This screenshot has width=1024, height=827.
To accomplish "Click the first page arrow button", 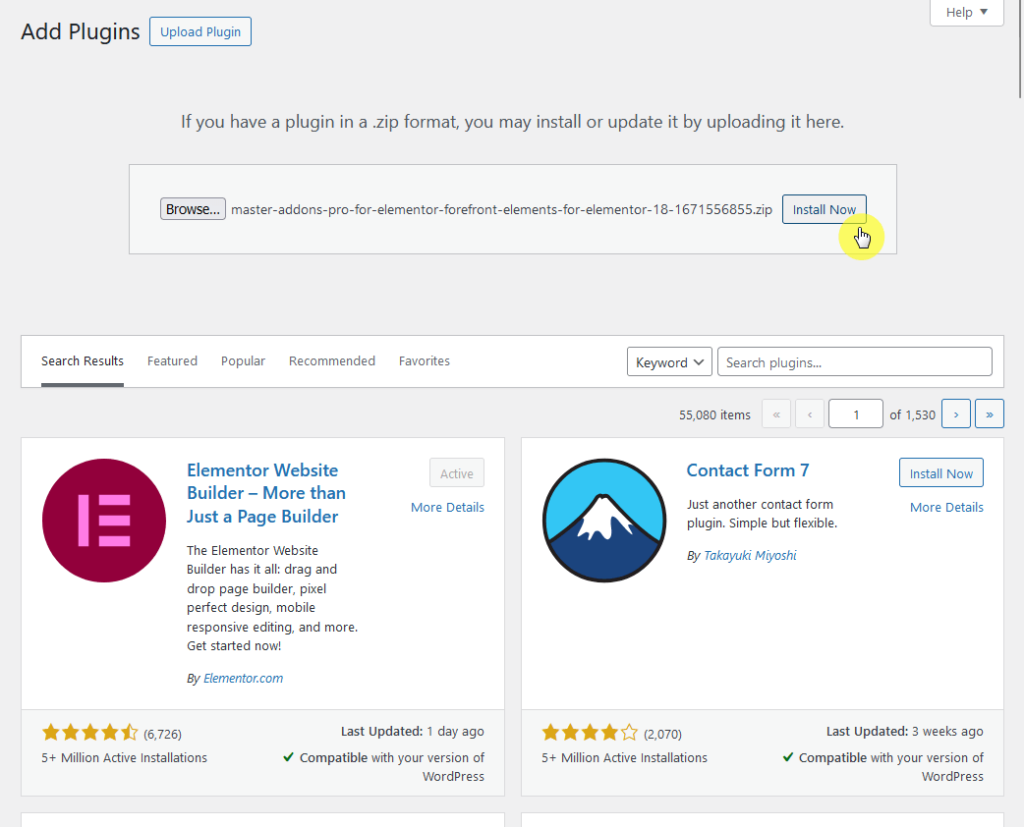I will [x=776, y=414].
